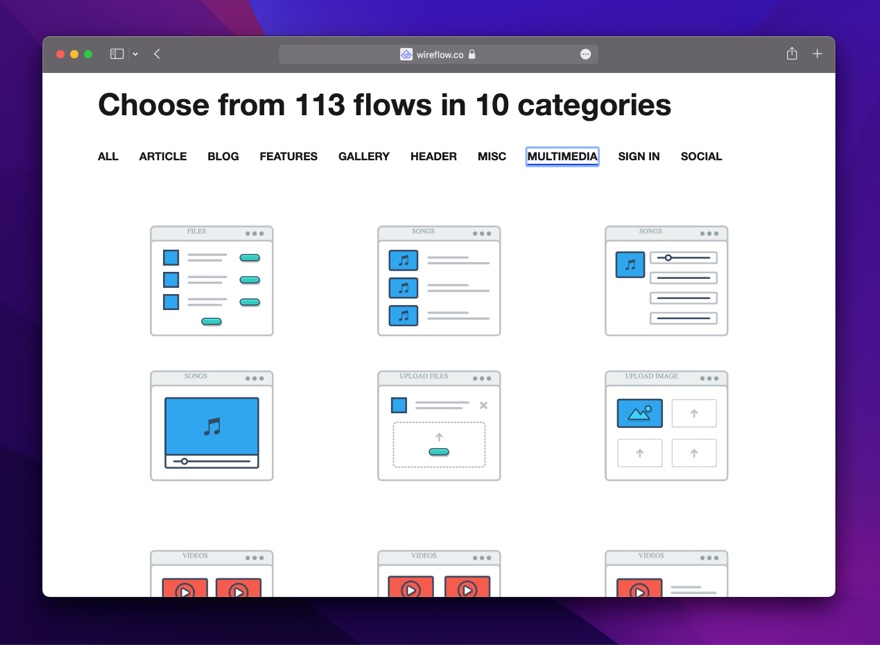Screen dimensions: 880x645
Task: Select the MULTIMEDIA category tab
Action: tap(562, 157)
